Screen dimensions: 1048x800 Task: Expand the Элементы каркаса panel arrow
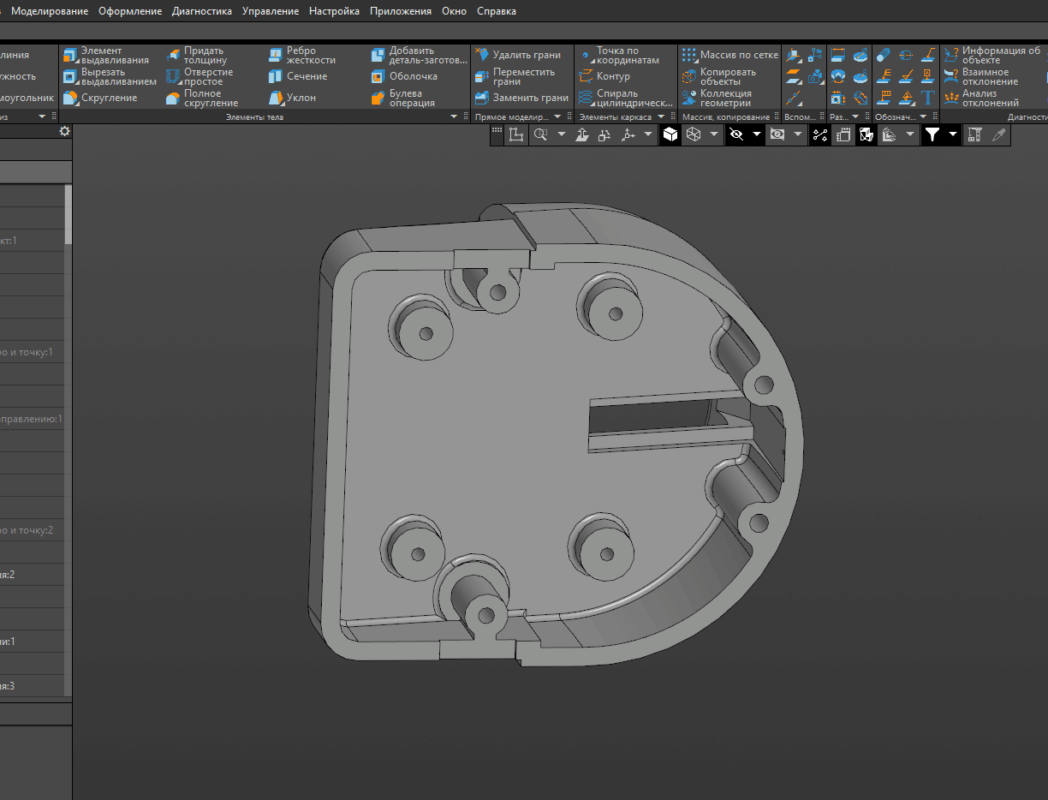tap(661, 117)
